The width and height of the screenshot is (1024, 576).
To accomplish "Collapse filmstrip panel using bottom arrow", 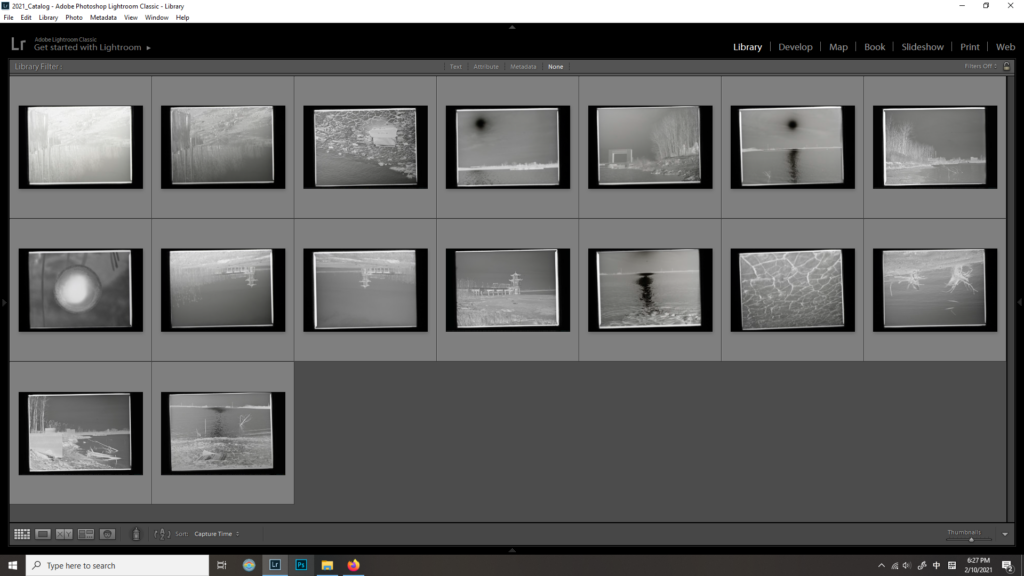I will point(512,551).
